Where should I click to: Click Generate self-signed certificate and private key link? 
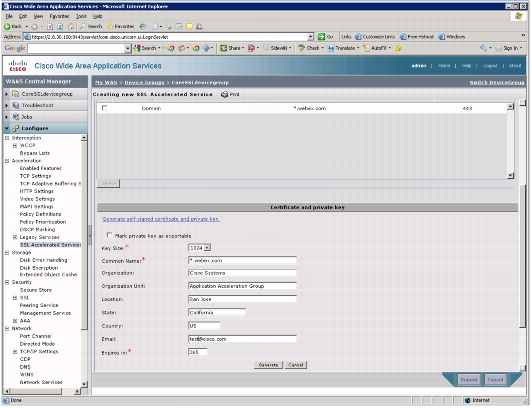(x=162, y=219)
